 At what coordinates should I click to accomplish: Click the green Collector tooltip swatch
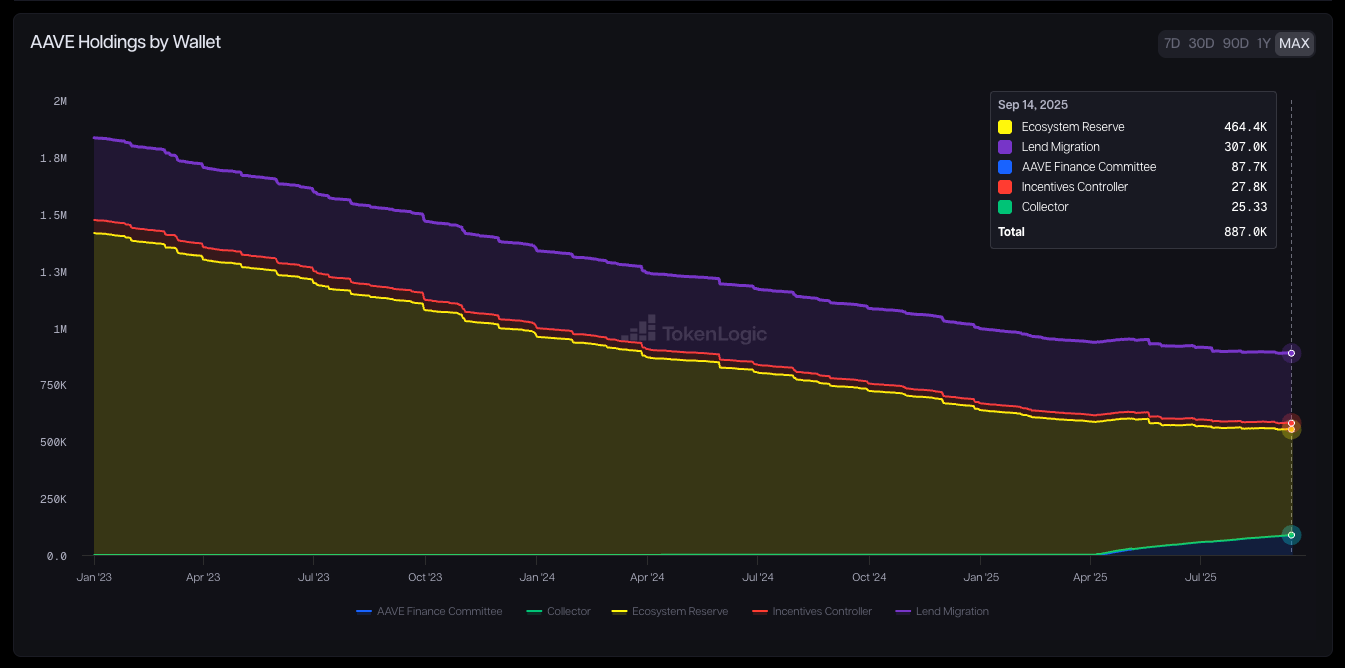(x=1005, y=207)
